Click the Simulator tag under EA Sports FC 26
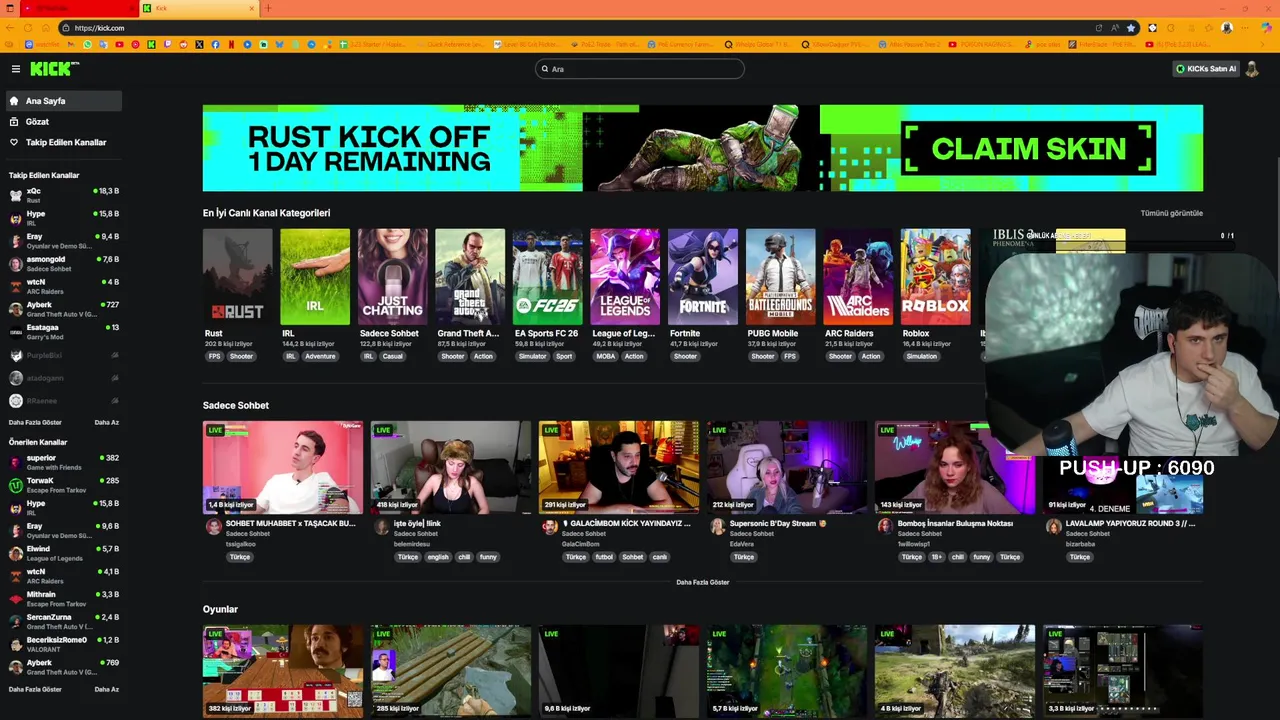 click(x=532, y=357)
